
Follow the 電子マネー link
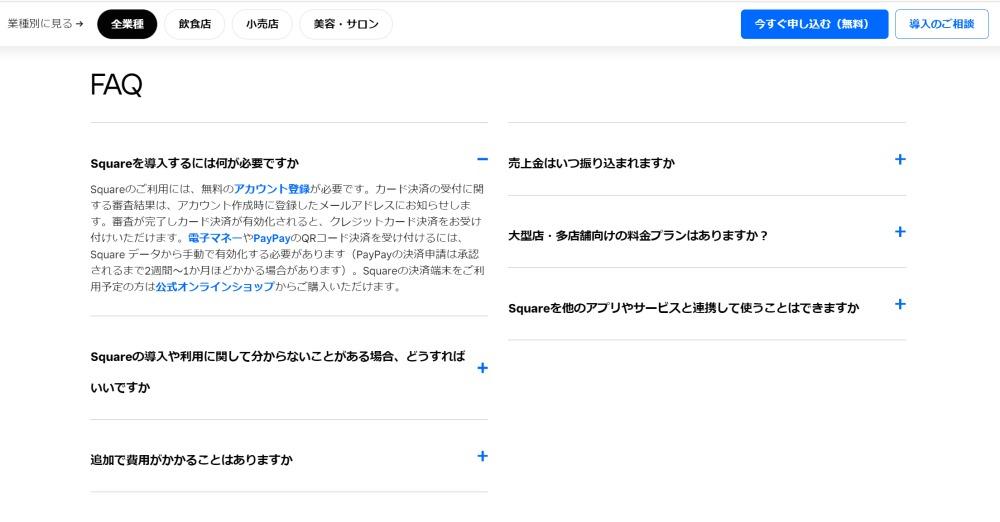[215, 238]
